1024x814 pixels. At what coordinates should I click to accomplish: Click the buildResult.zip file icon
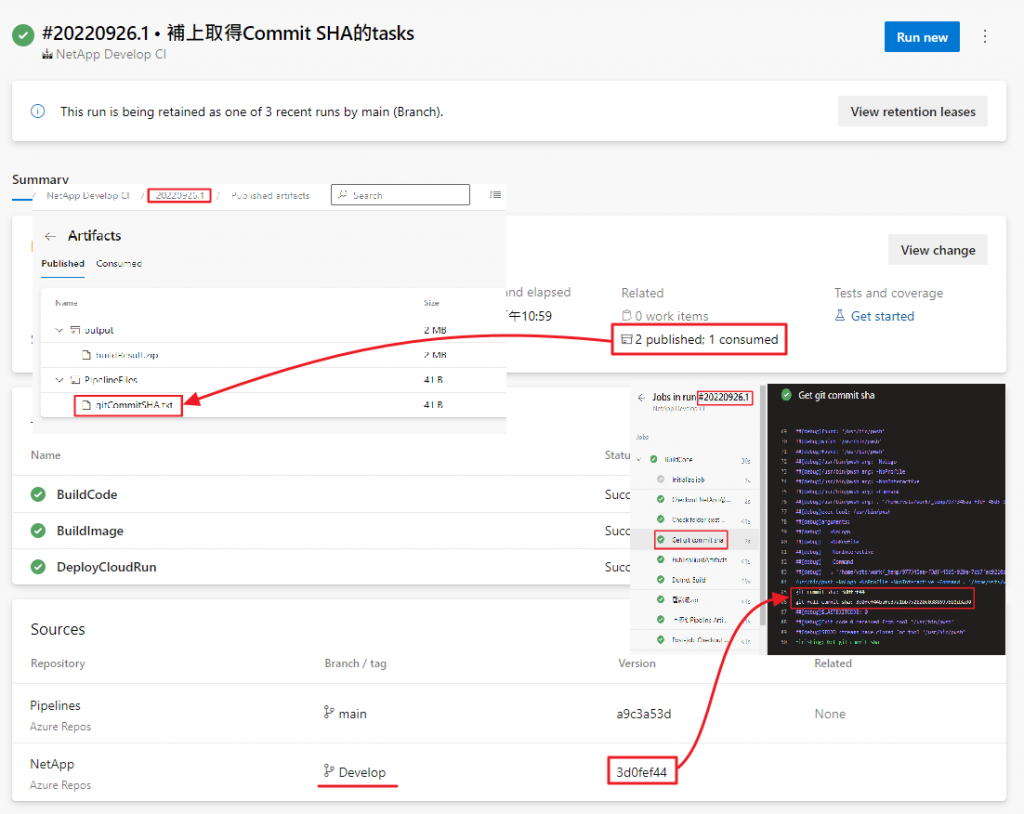point(86,355)
